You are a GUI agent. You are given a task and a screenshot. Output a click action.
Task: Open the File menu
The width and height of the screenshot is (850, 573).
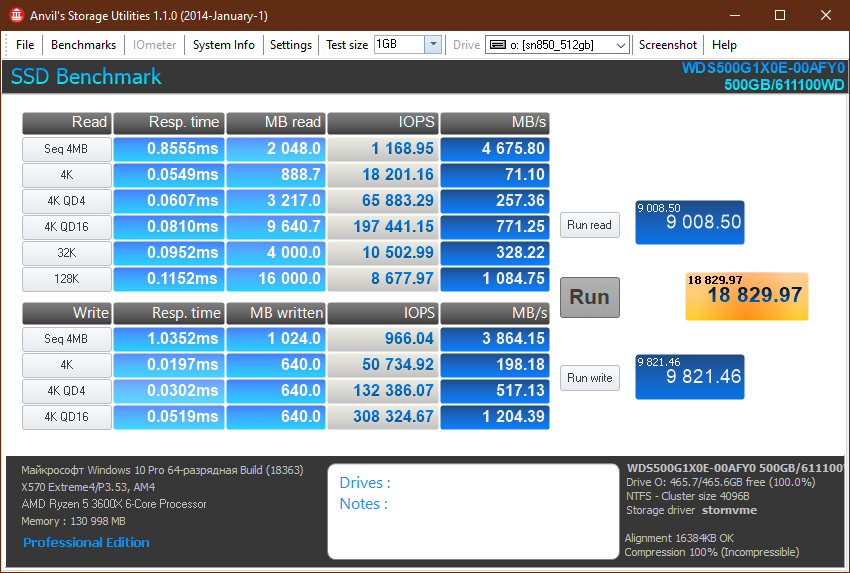[25, 45]
